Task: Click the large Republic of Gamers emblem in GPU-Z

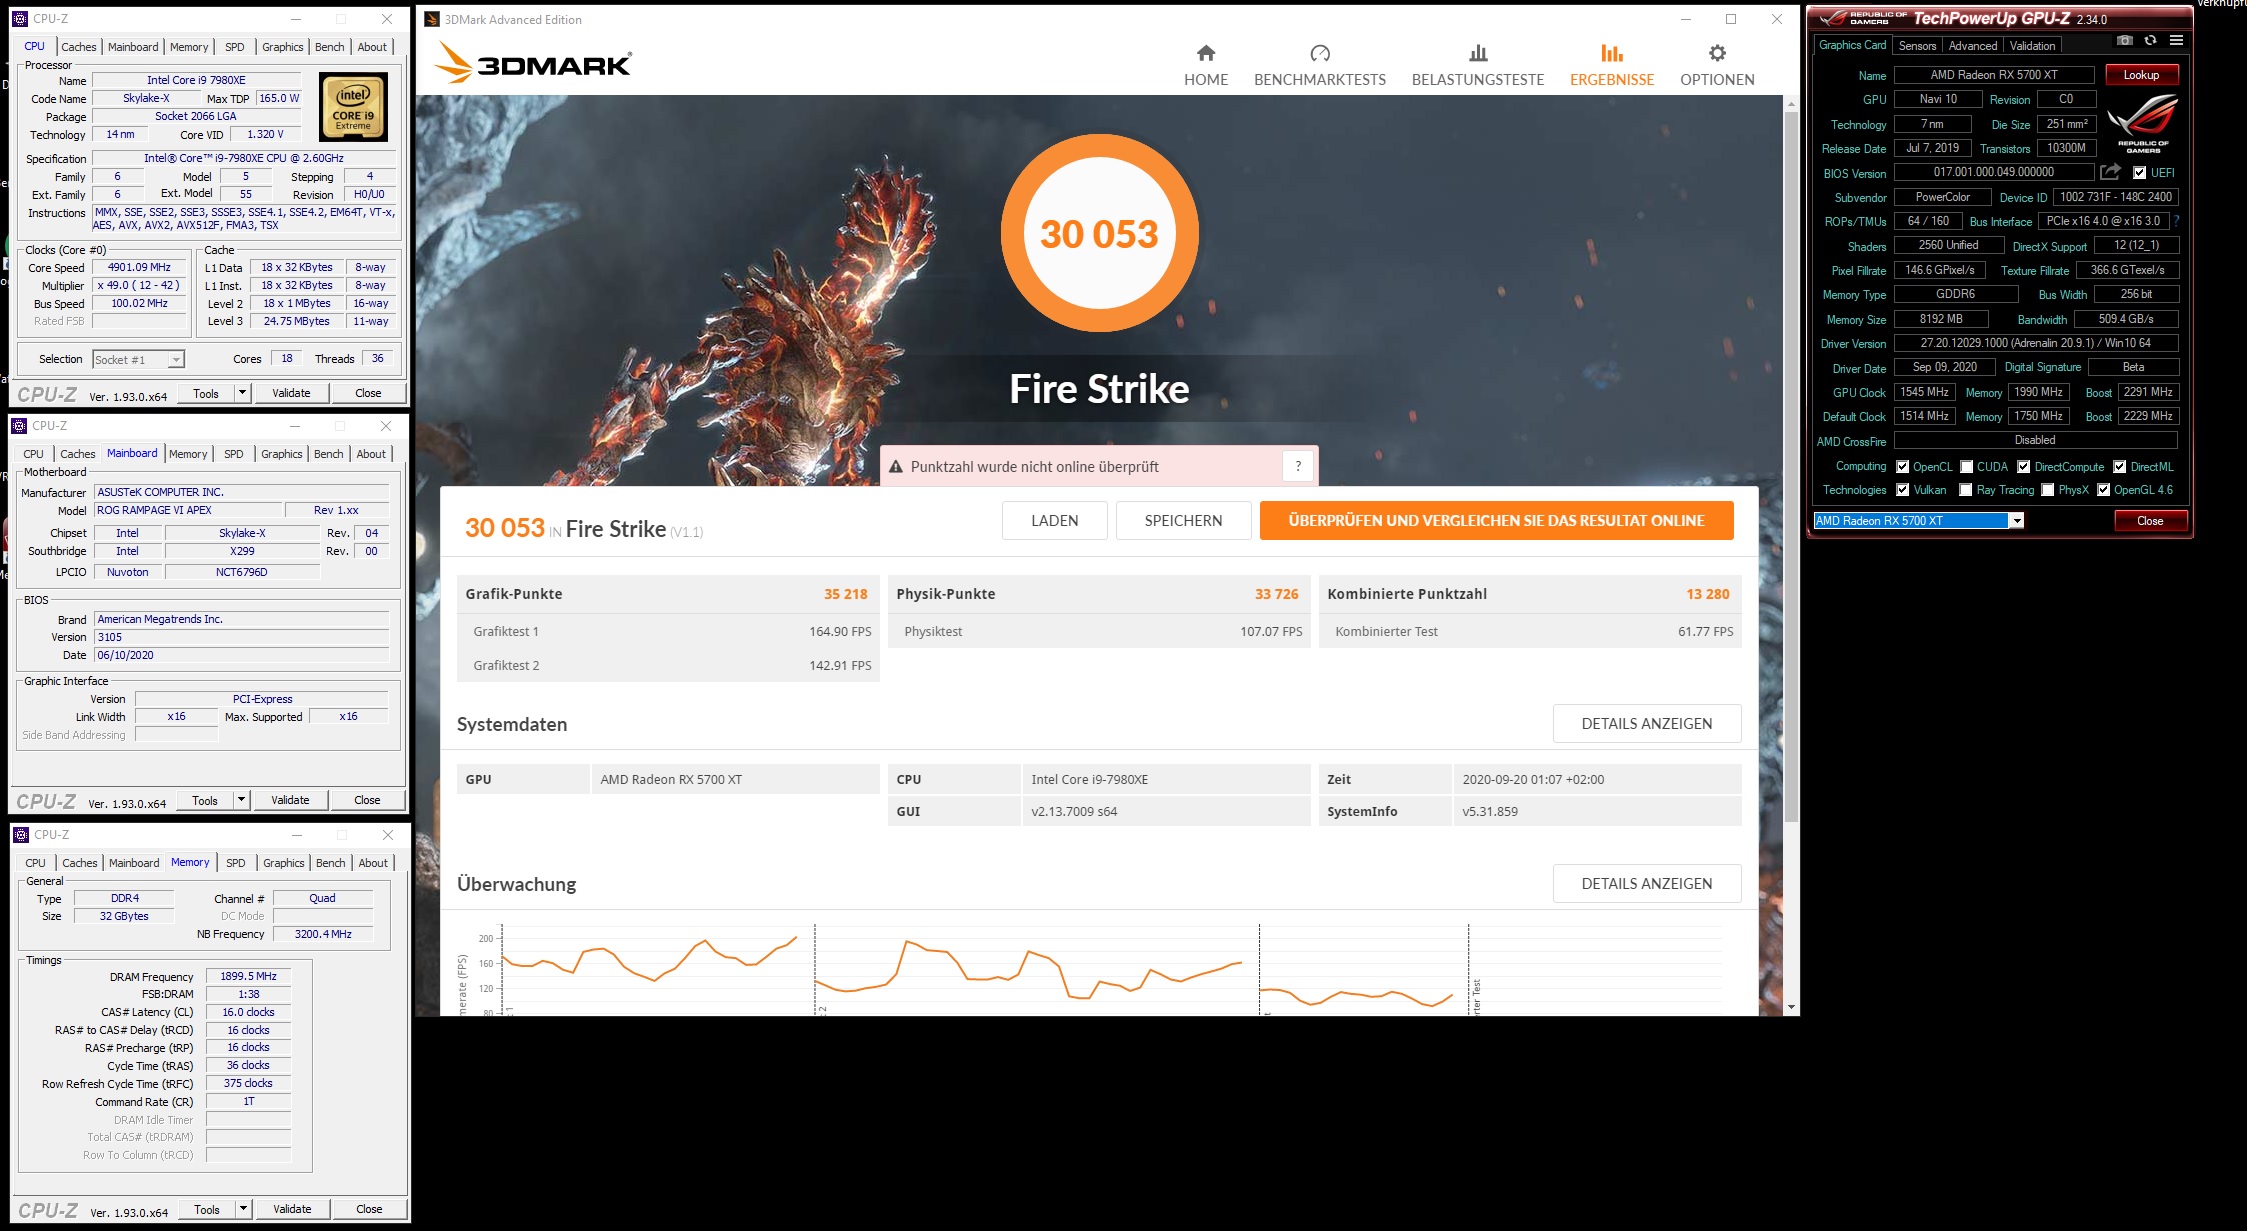Action: tap(2143, 122)
